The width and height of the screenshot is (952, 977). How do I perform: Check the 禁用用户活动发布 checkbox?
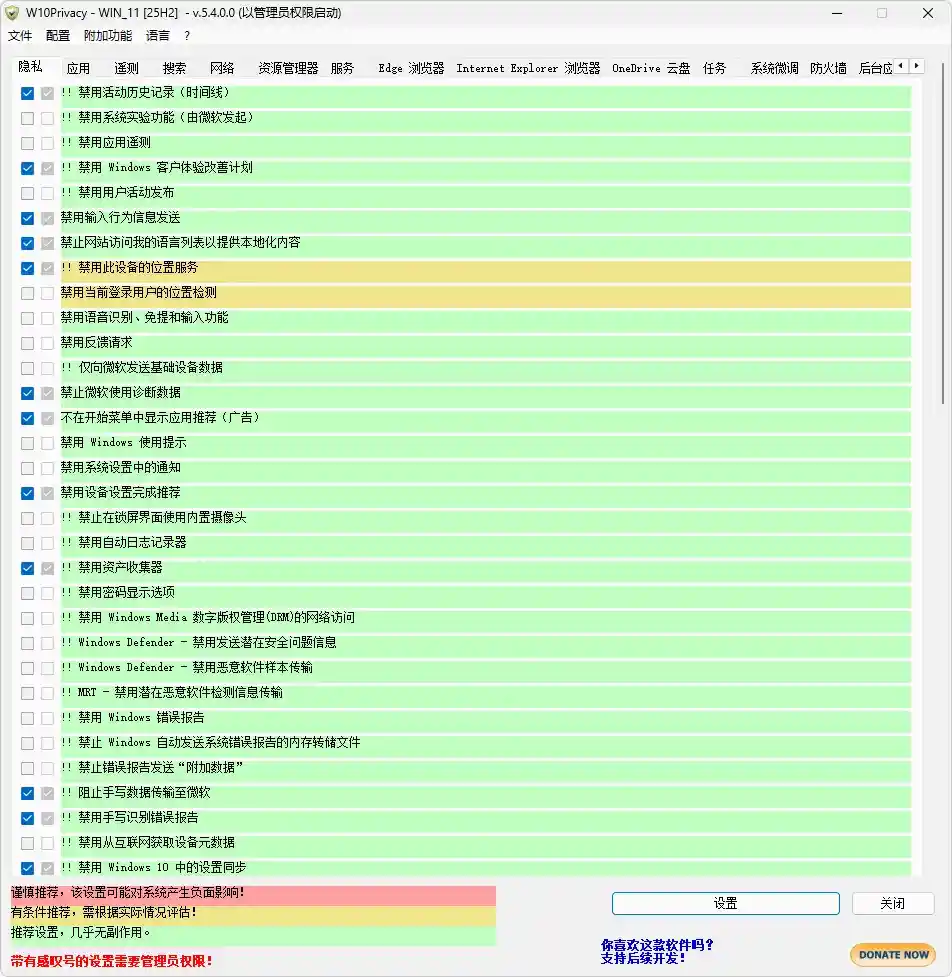pyautogui.click(x=27, y=193)
